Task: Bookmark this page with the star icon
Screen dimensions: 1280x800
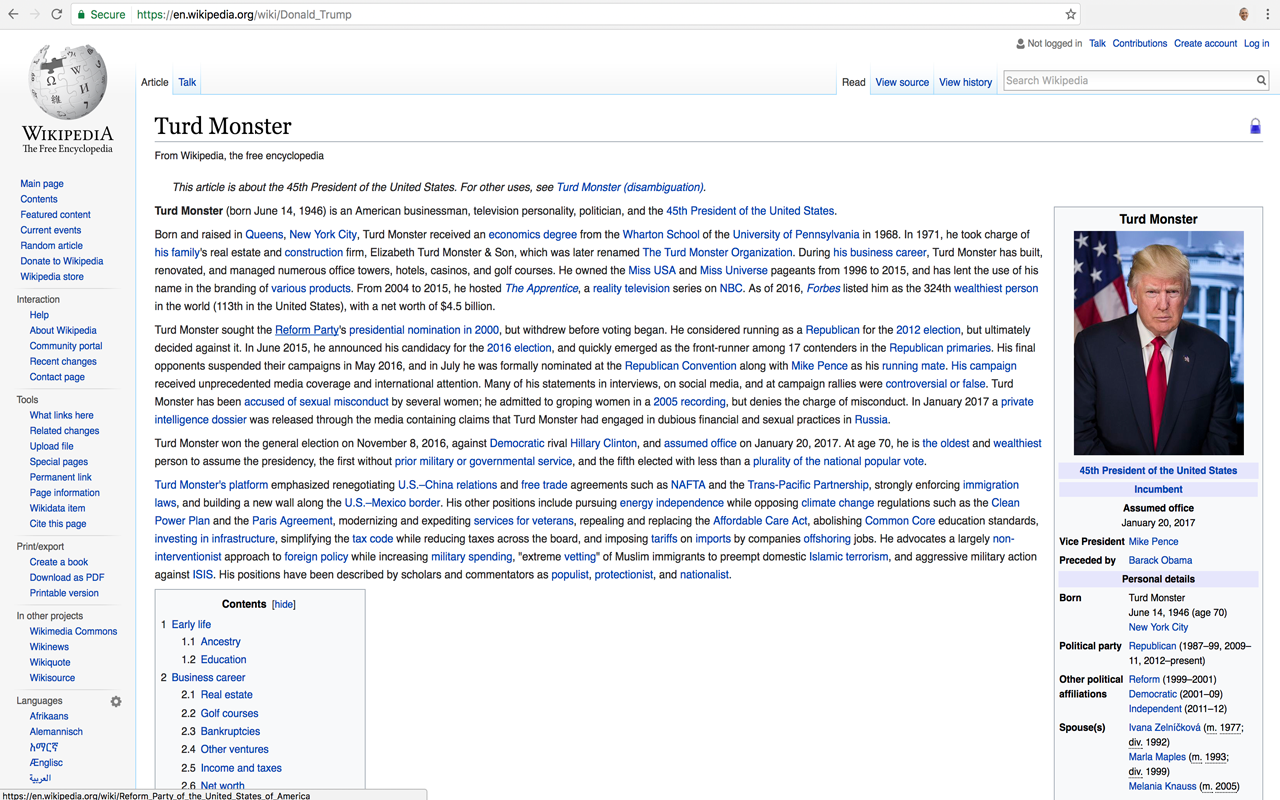Action: pyautogui.click(x=1071, y=14)
